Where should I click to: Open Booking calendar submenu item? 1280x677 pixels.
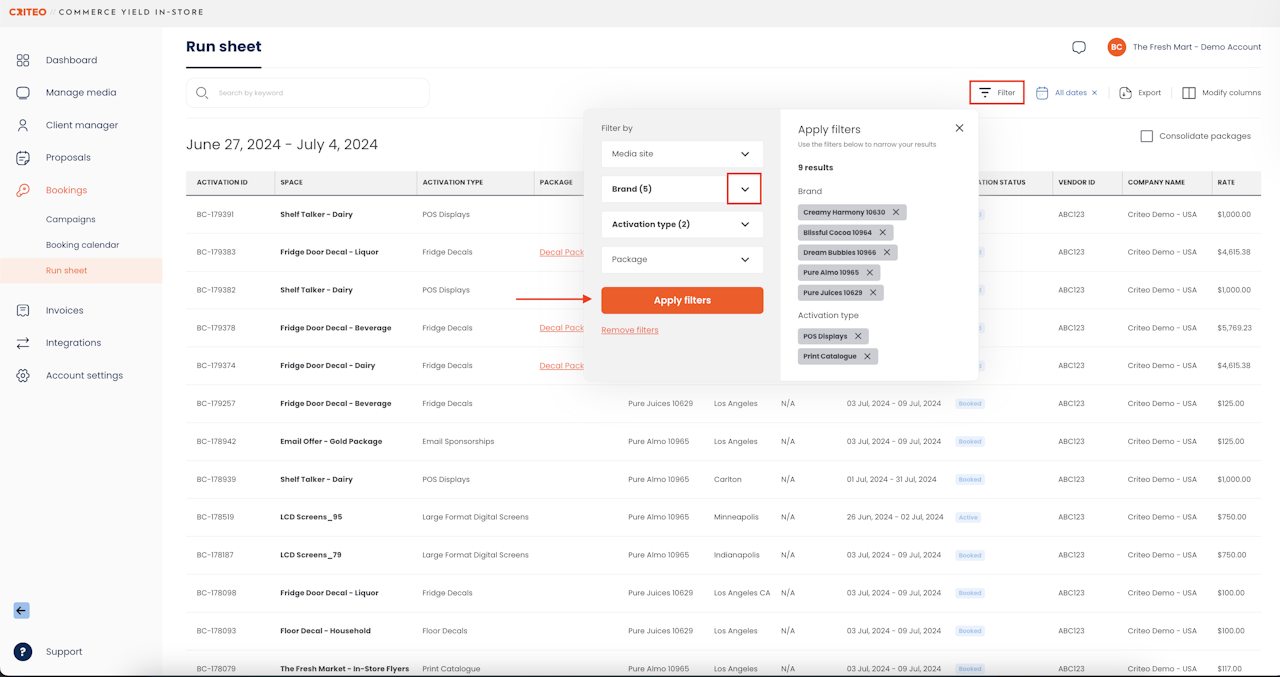click(x=82, y=245)
